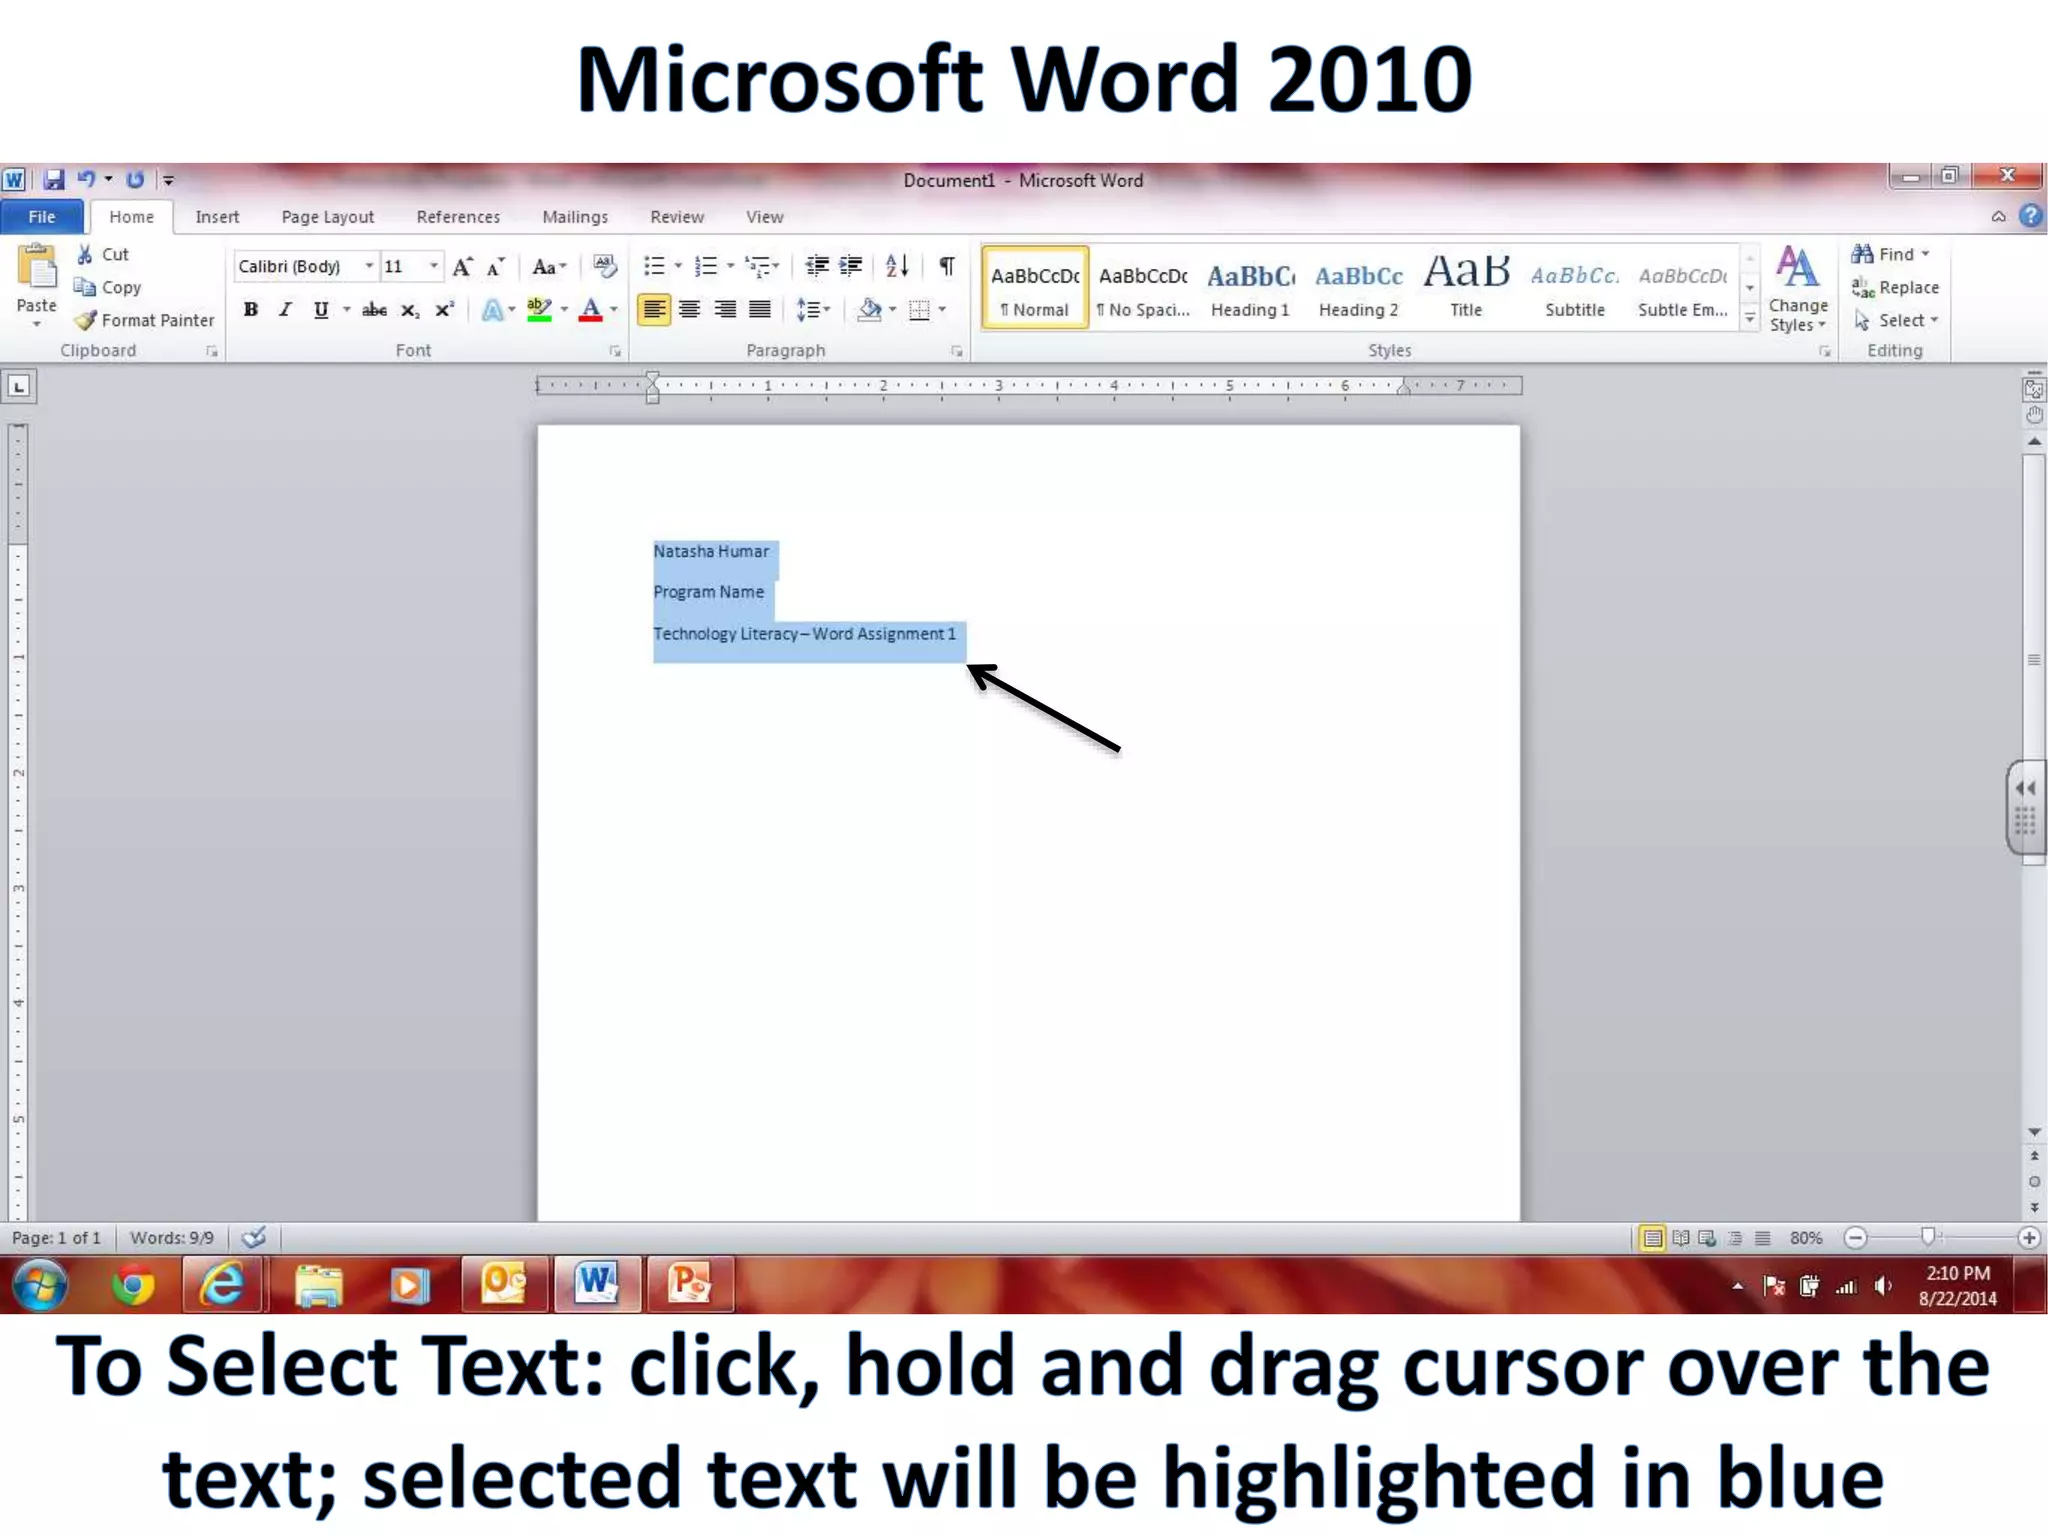Click the Undo arrow icon
Screen dimensions: 2048x1536
[87, 179]
